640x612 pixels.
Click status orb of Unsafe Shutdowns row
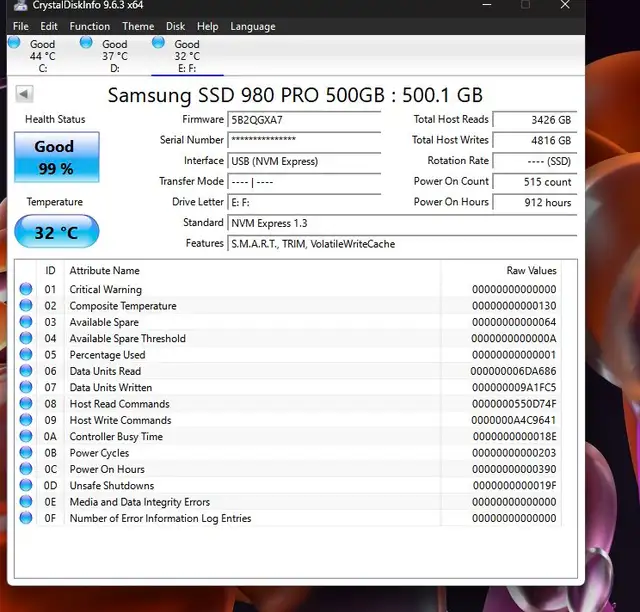(x=26, y=485)
